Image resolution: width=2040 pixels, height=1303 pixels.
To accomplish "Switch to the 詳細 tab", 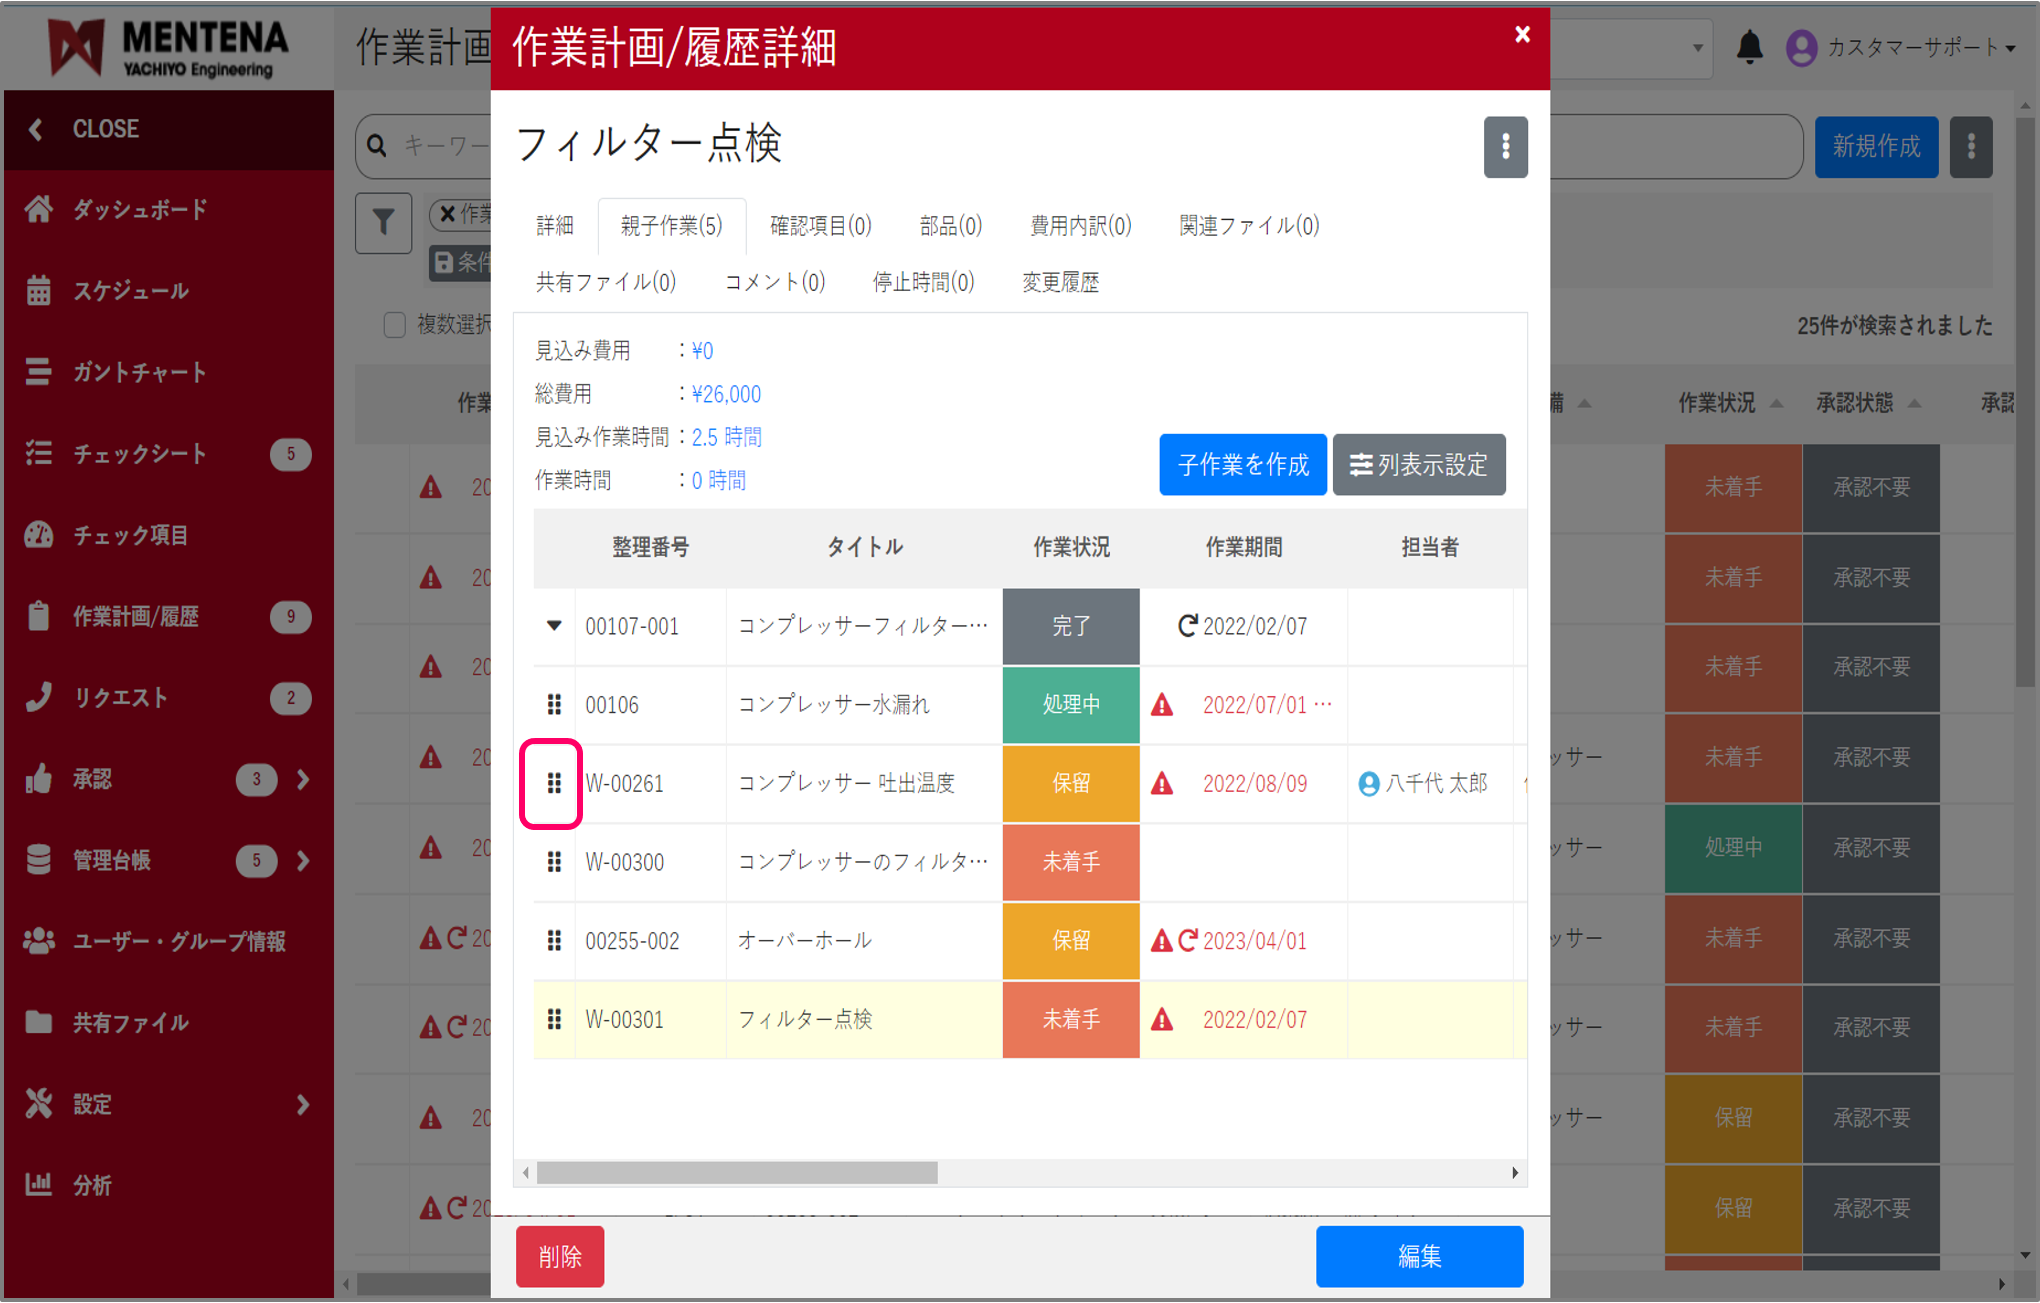I will coord(554,225).
